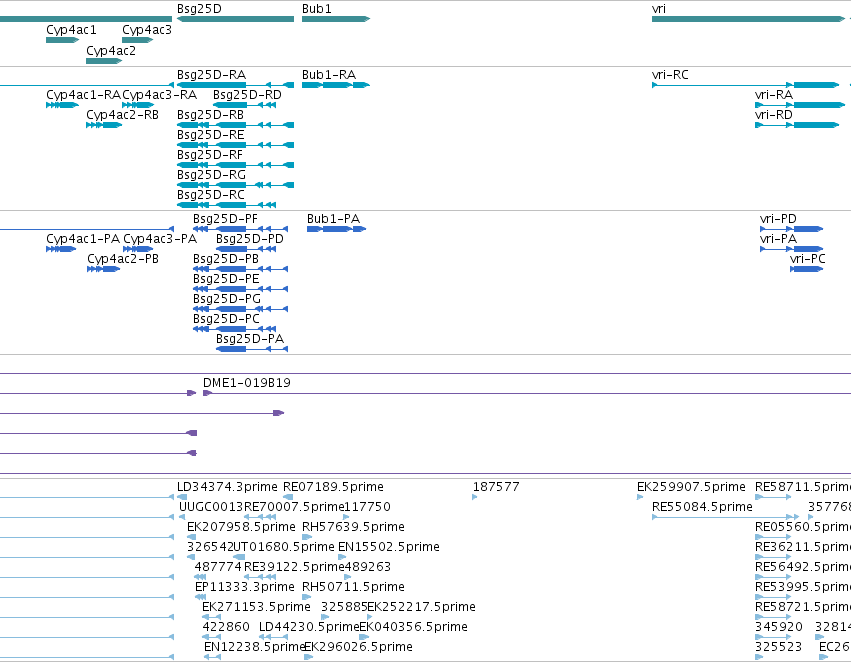Click the Bub1 gene feature
The width and height of the screenshot is (851, 662).
pyautogui.click(x=336, y=19)
